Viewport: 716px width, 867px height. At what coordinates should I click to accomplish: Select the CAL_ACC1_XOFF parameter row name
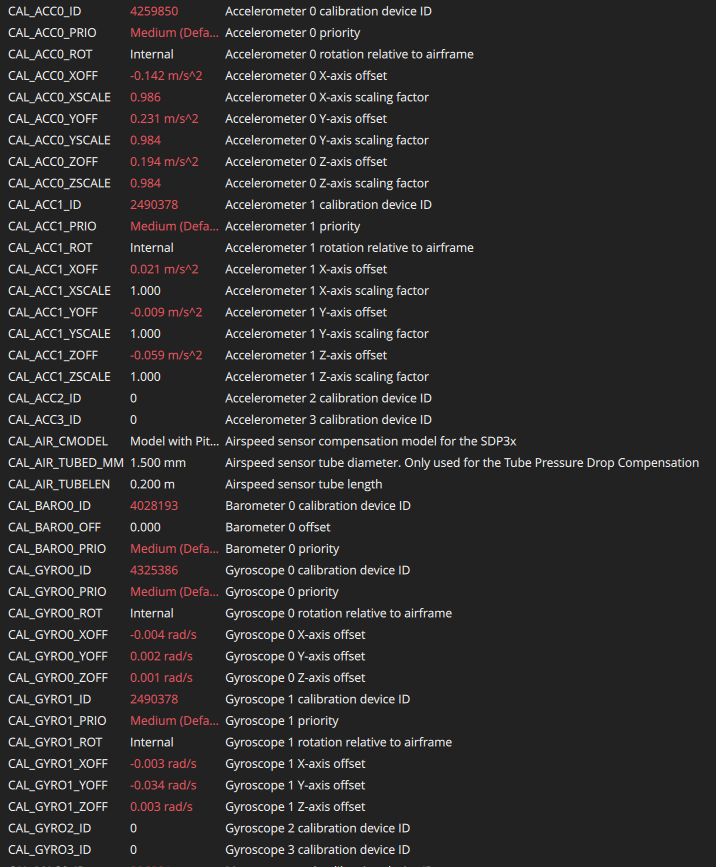click(54, 269)
